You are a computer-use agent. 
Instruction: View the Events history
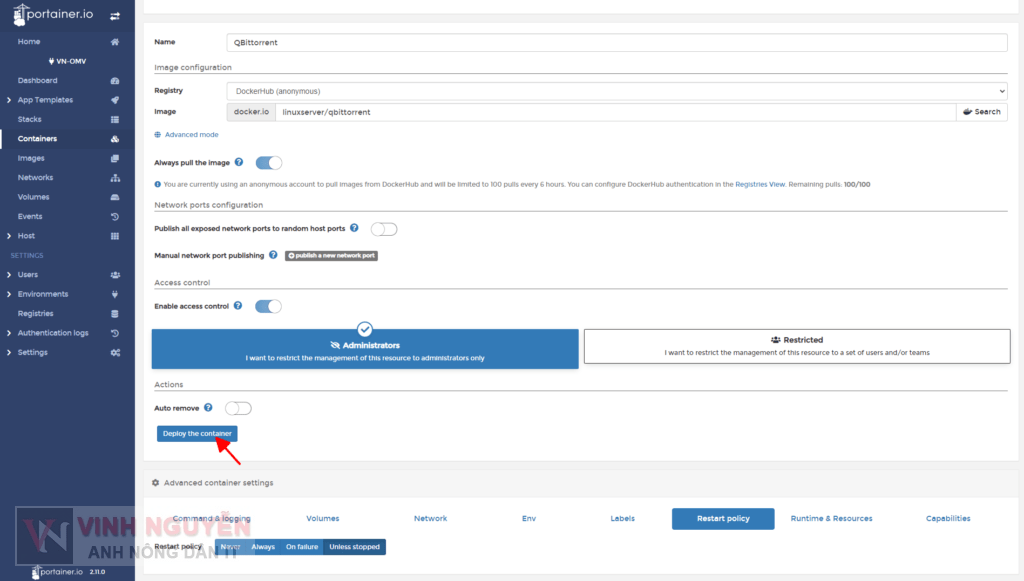pos(40,215)
